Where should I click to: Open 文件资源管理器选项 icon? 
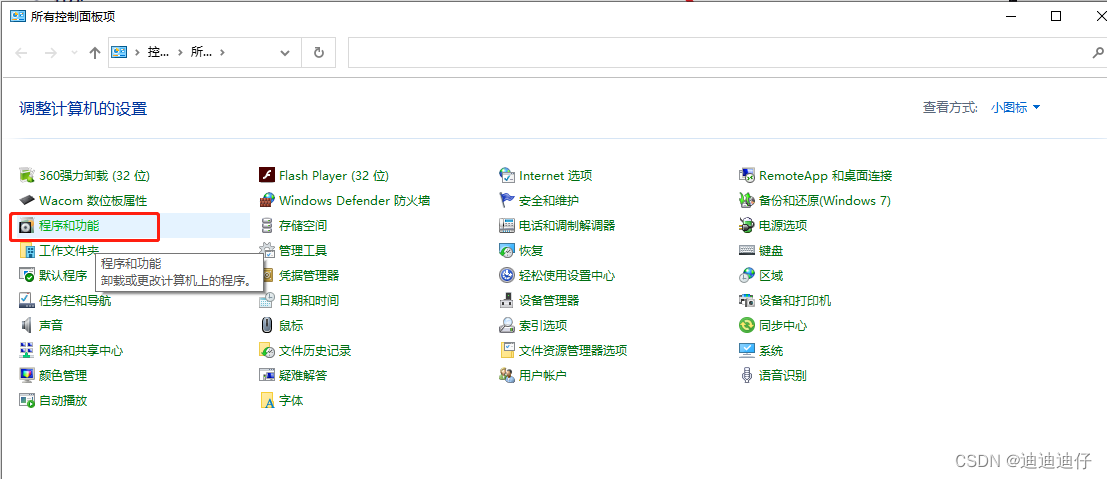coord(507,350)
